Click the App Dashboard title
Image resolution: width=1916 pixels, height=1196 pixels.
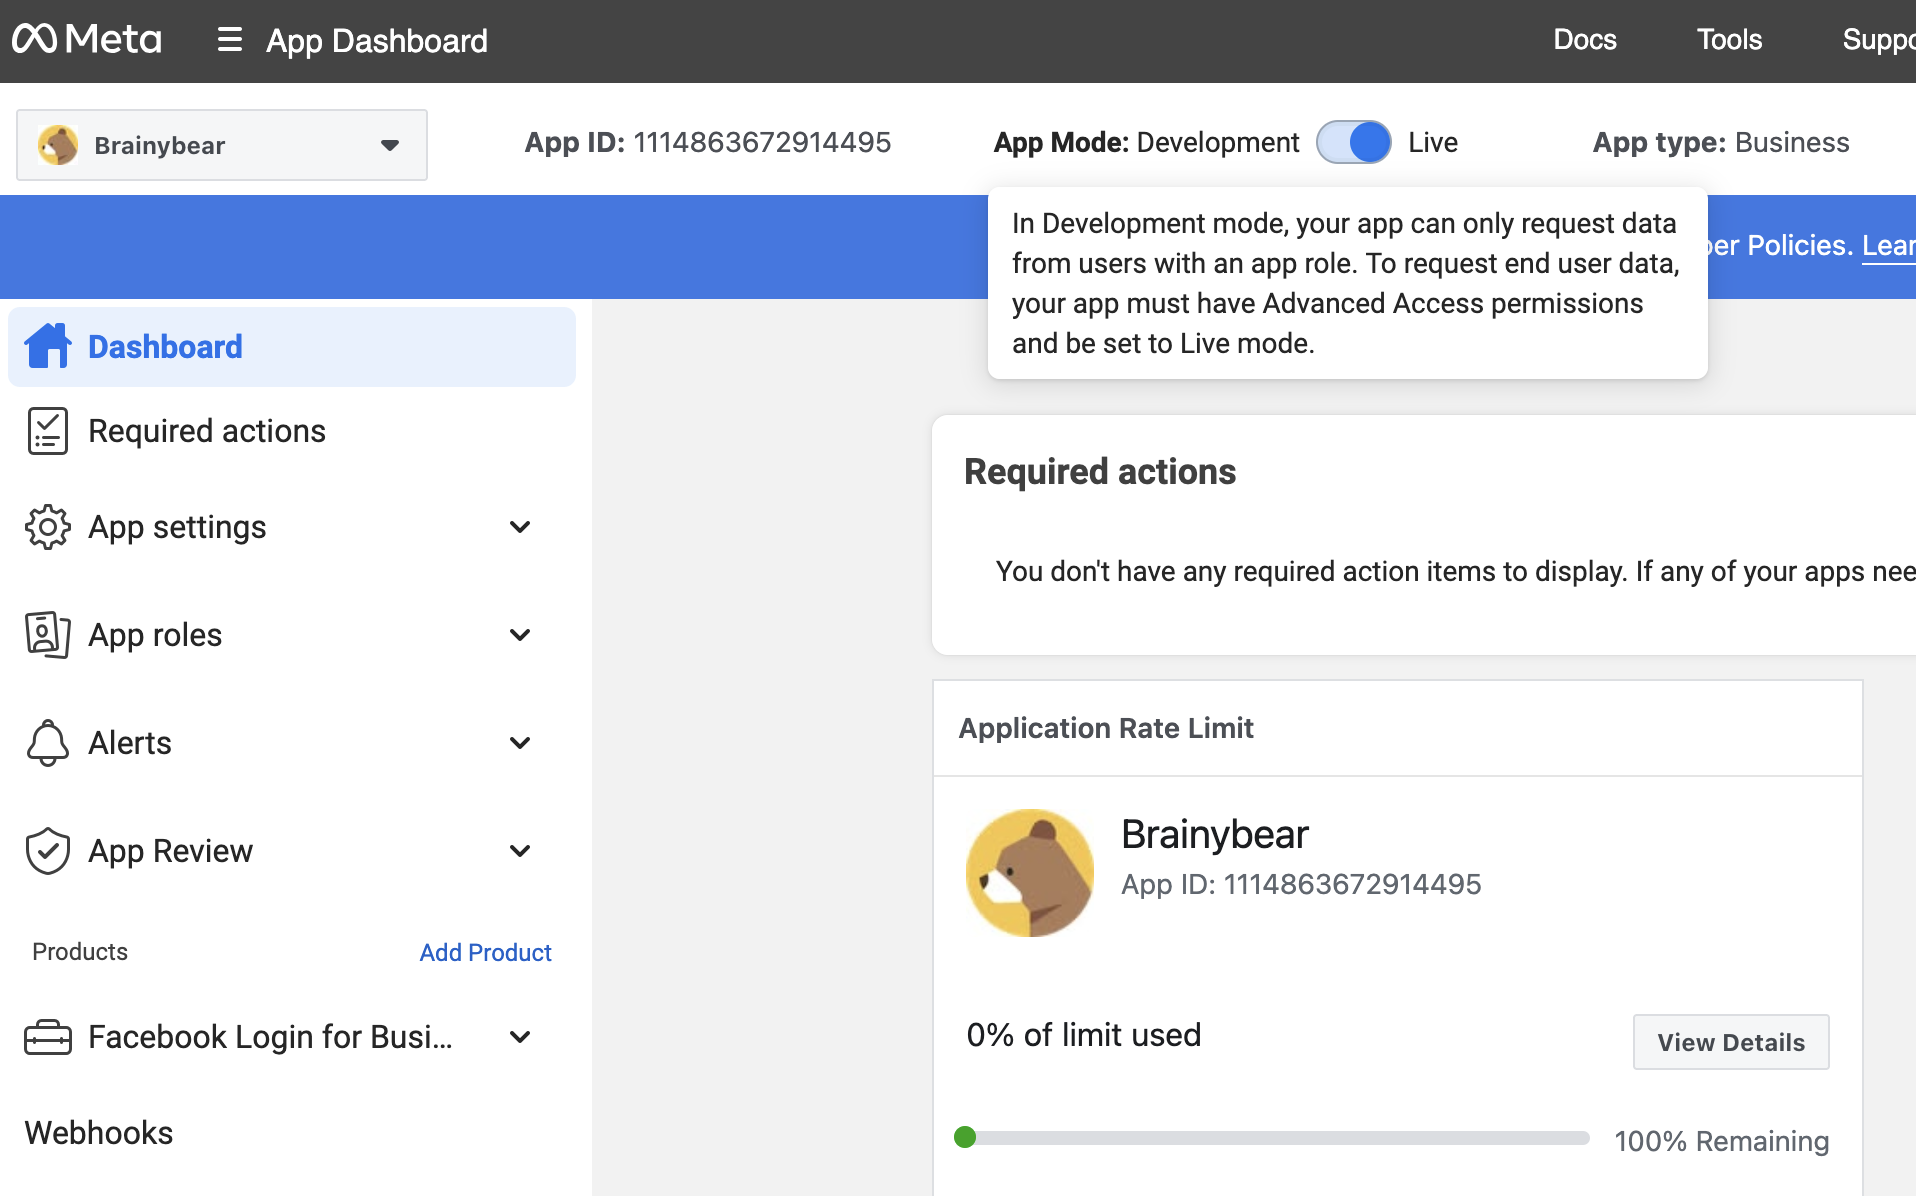click(x=377, y=41)
